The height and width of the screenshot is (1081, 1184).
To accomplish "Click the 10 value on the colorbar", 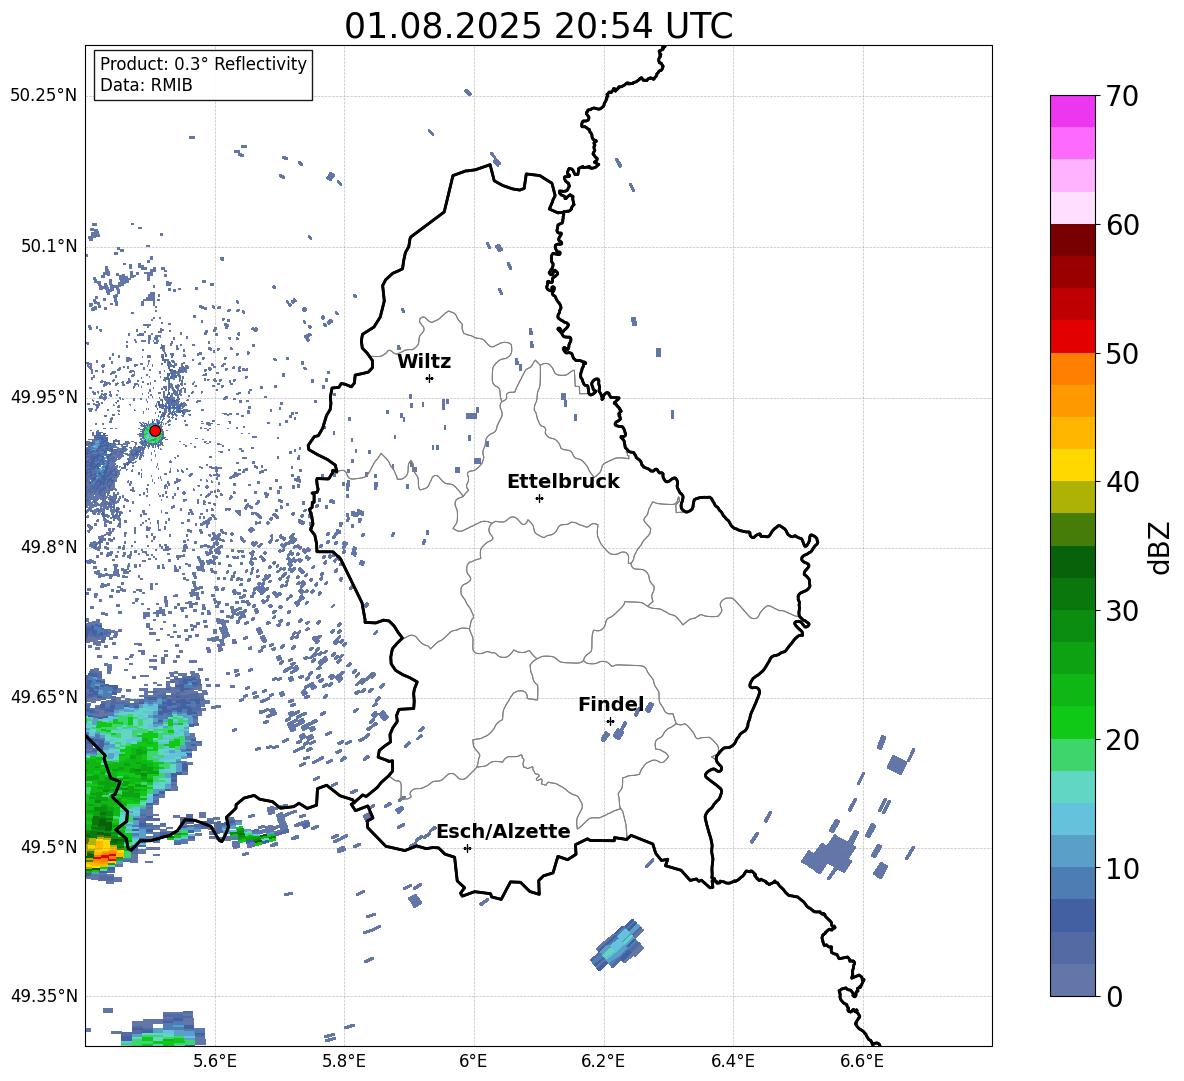I will coord(1122,869).
